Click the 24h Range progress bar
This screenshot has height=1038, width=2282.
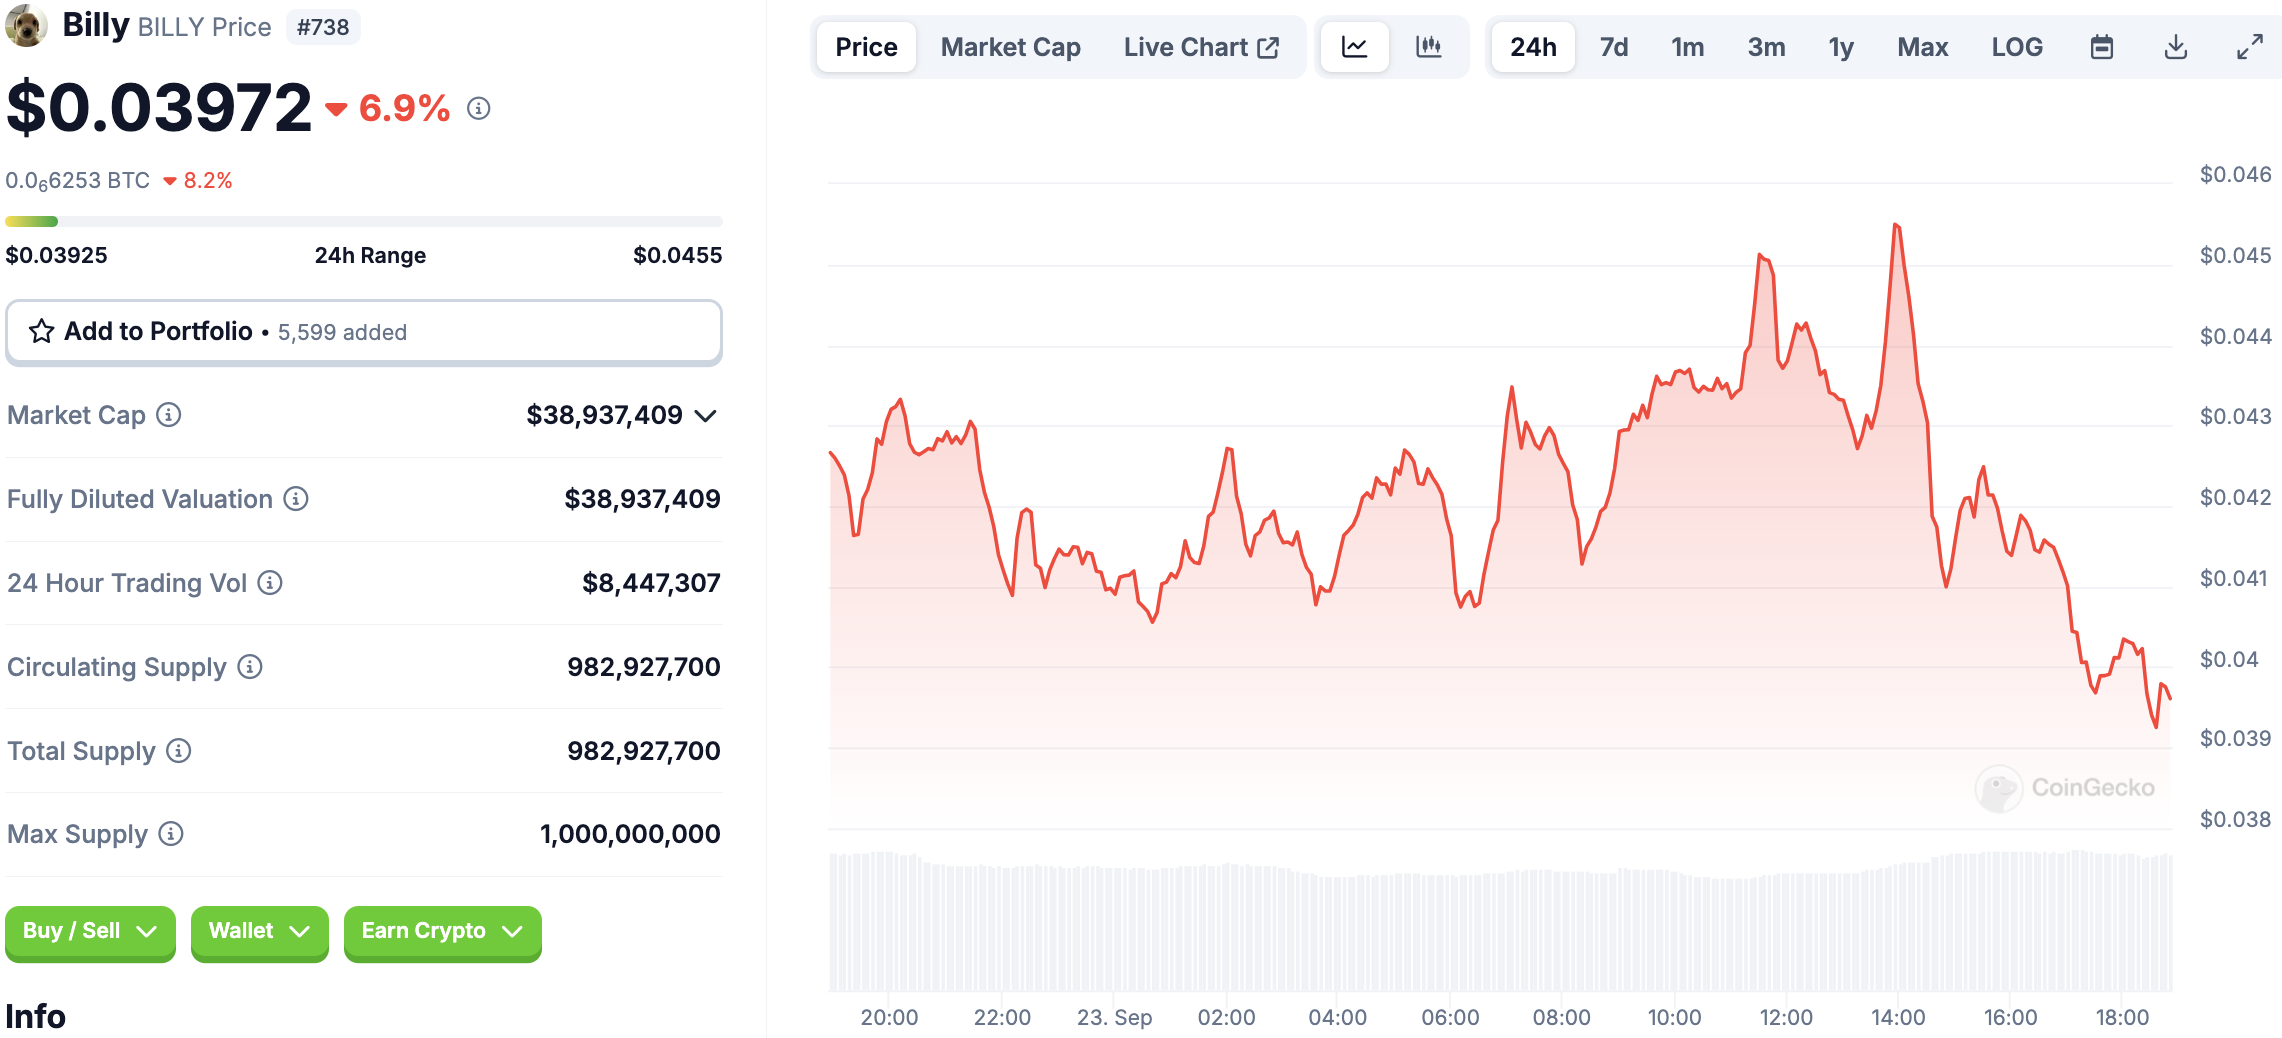tap(363, 221)
